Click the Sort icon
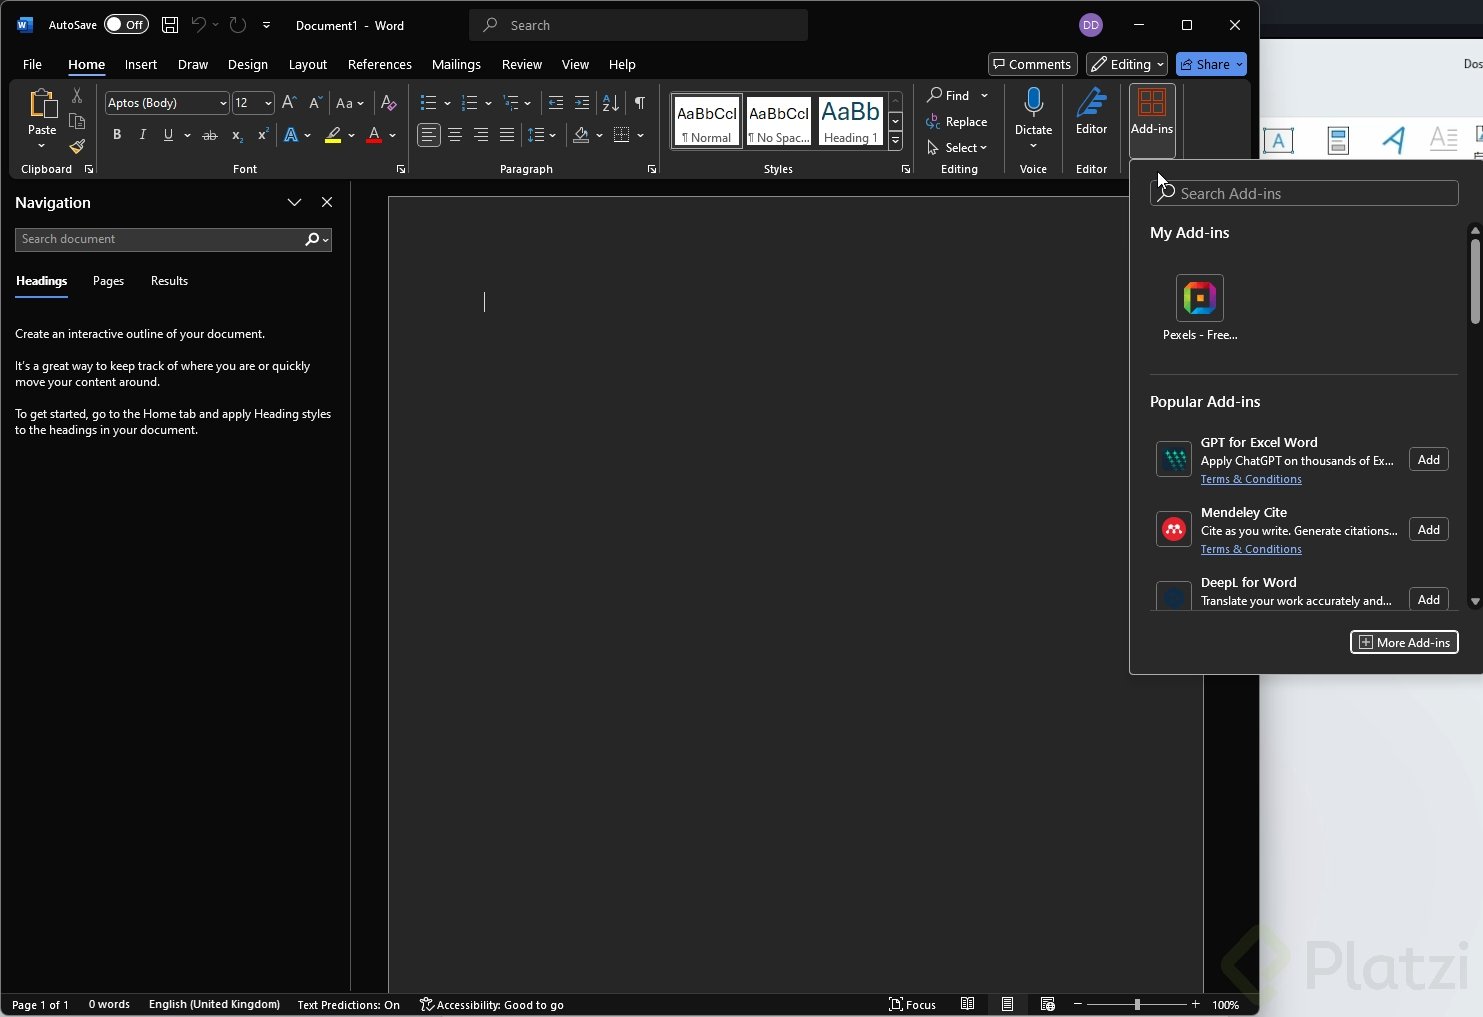Screen dimensions: 1483x1017 [610, 103]
